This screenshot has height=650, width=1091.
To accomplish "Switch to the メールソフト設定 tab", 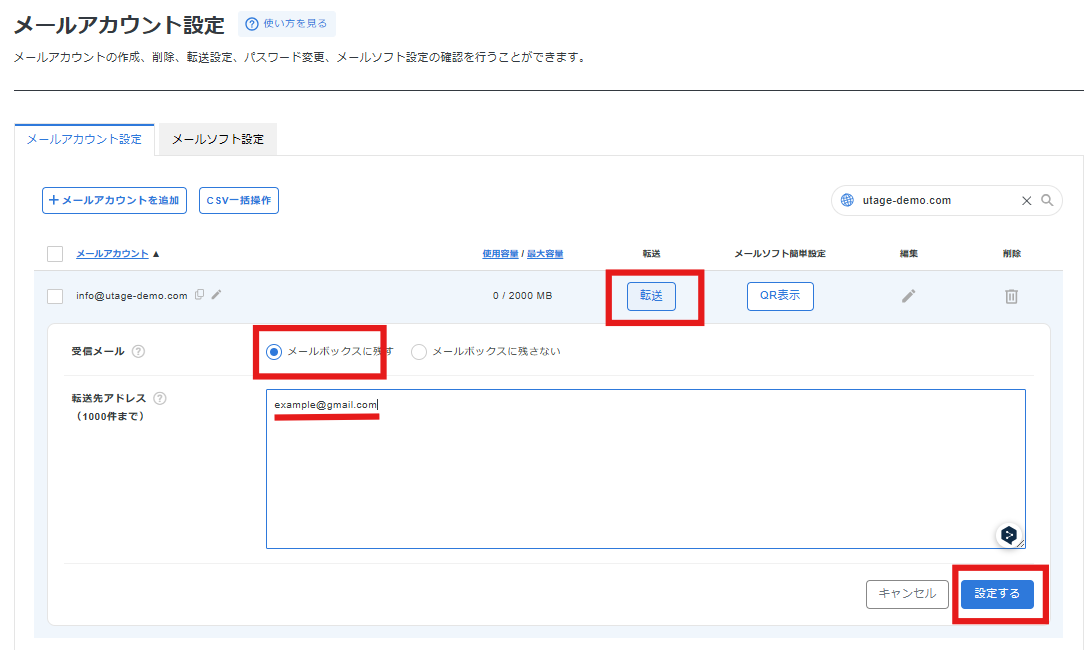I will pos(217,140).
